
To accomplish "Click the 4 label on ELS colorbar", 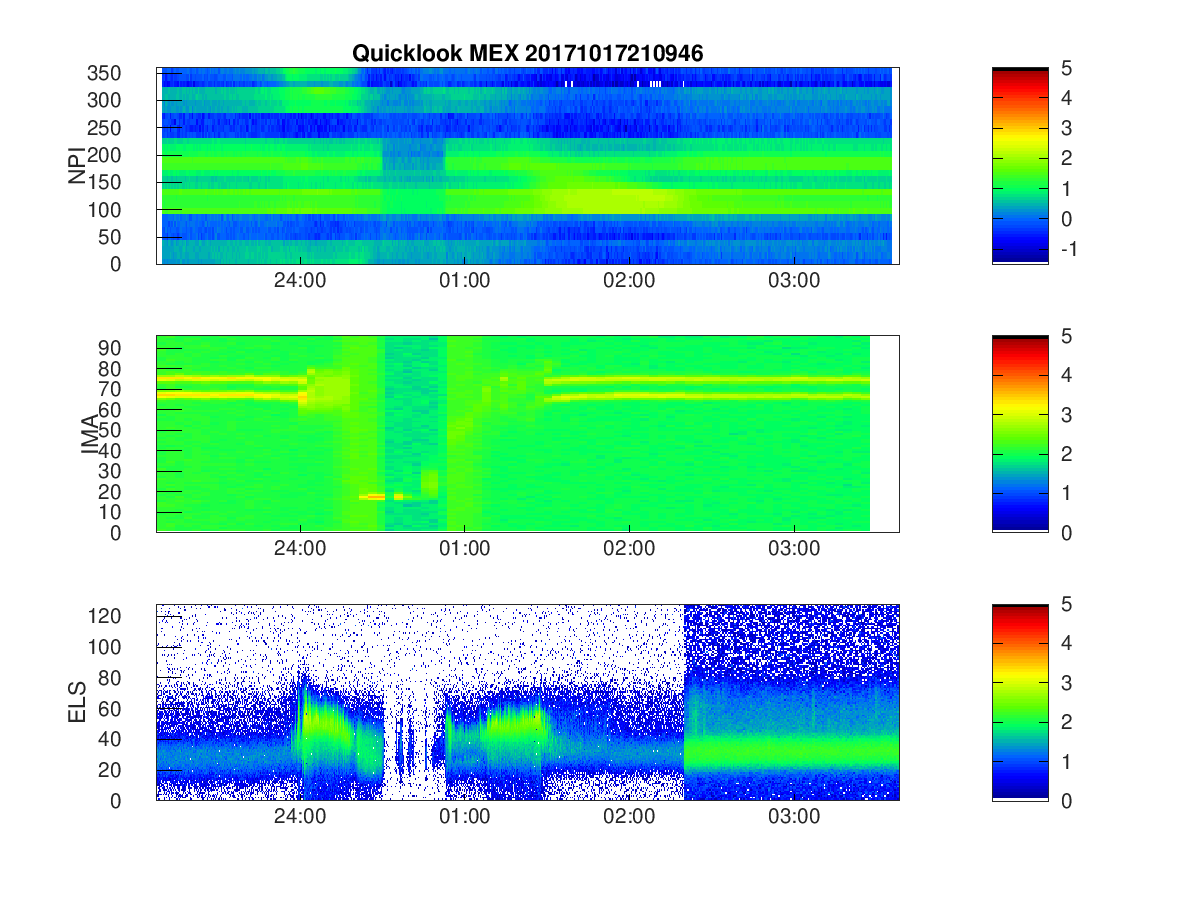I will coord(1068,643).
